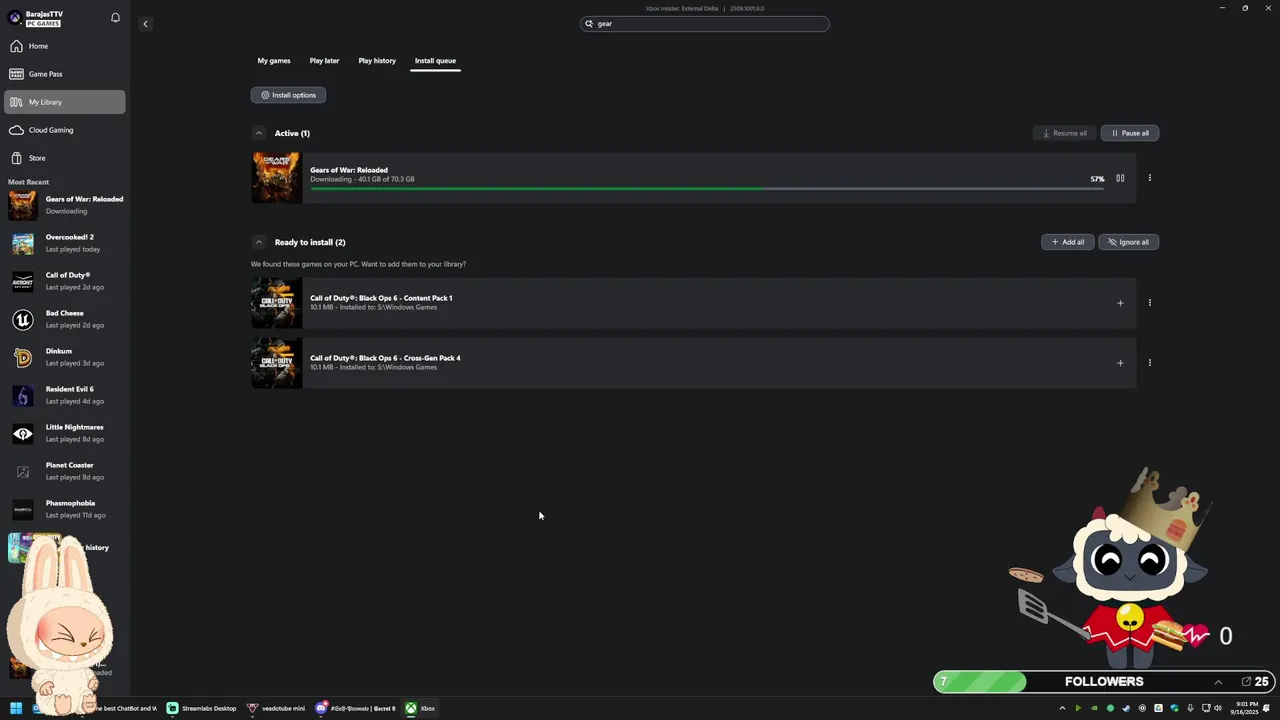Collapse the Active (1) section

[258, 133]
